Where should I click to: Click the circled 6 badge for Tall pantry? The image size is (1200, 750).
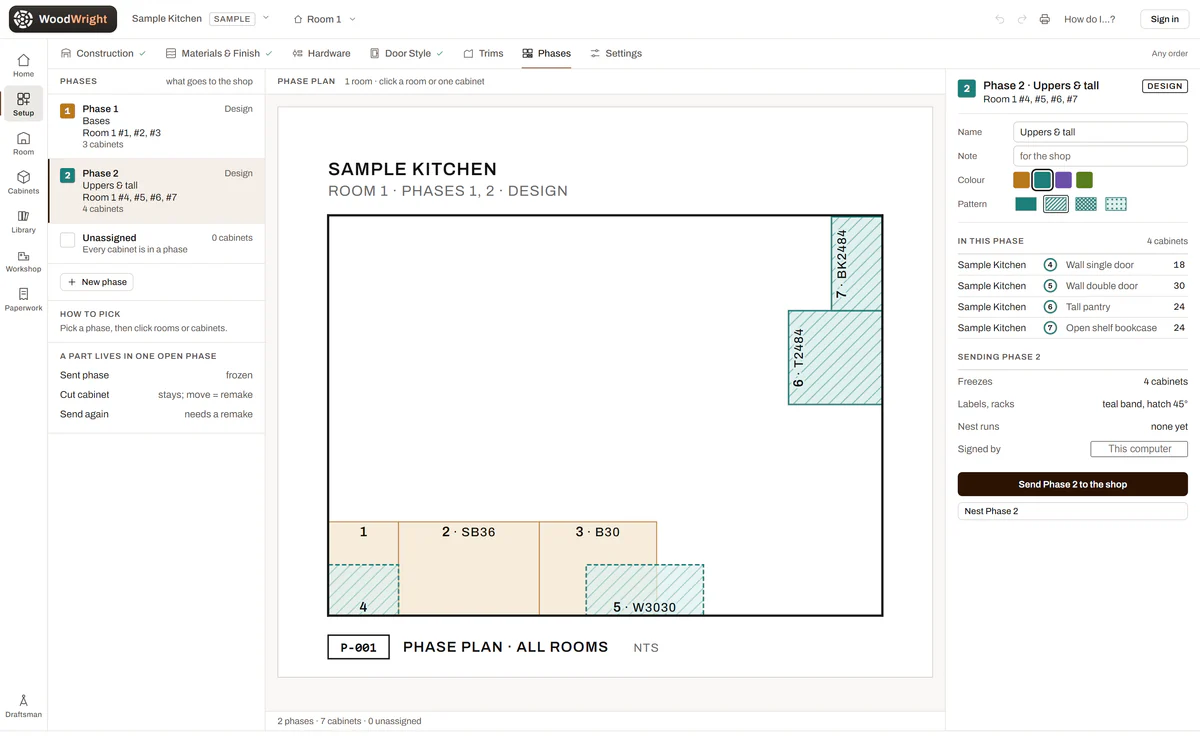point(1050,307)
